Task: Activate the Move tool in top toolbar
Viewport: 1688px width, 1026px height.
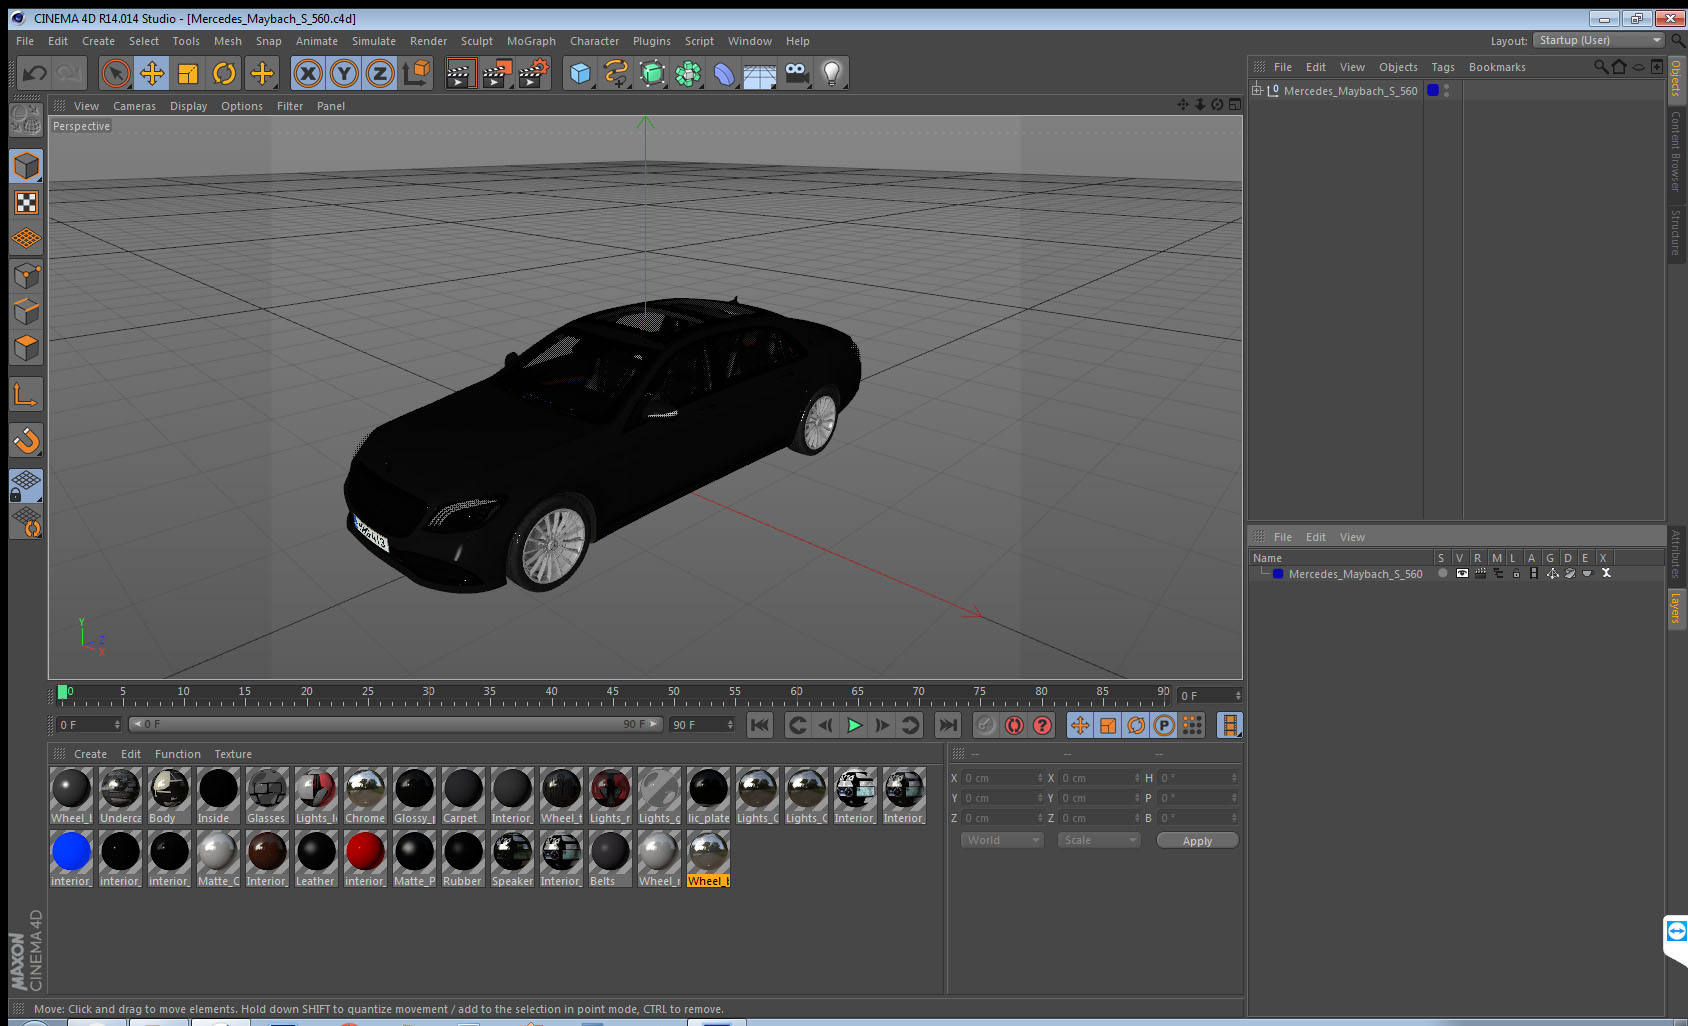Action: (x=152, y=73)
